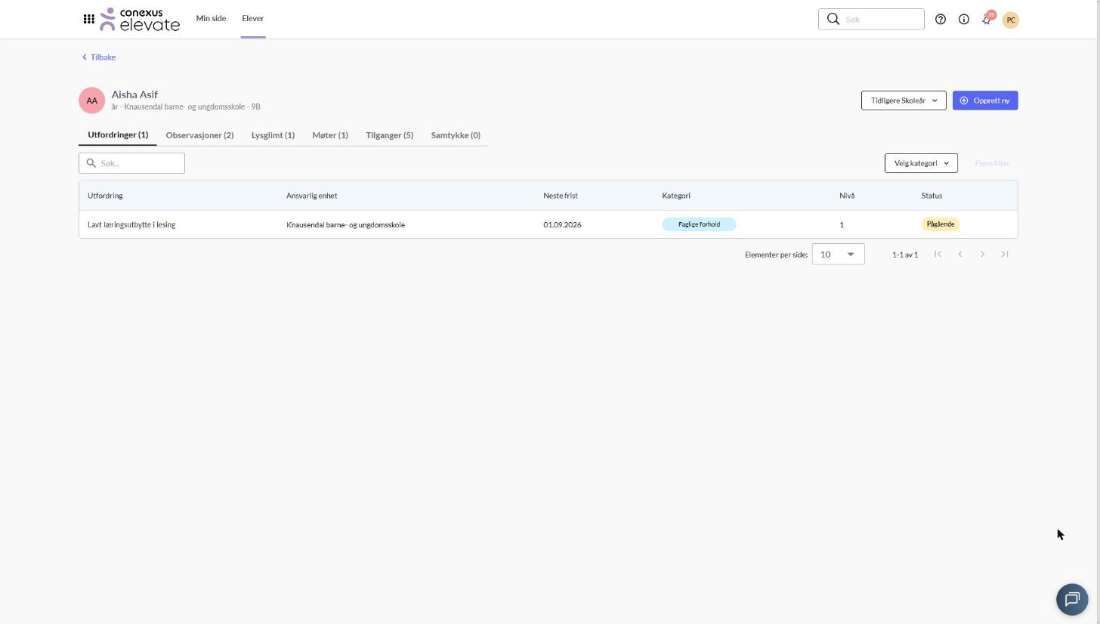Screen dimensions: 1100x624
Task: Switch to the Tilganger (5) tab
Action: (389, 135)
